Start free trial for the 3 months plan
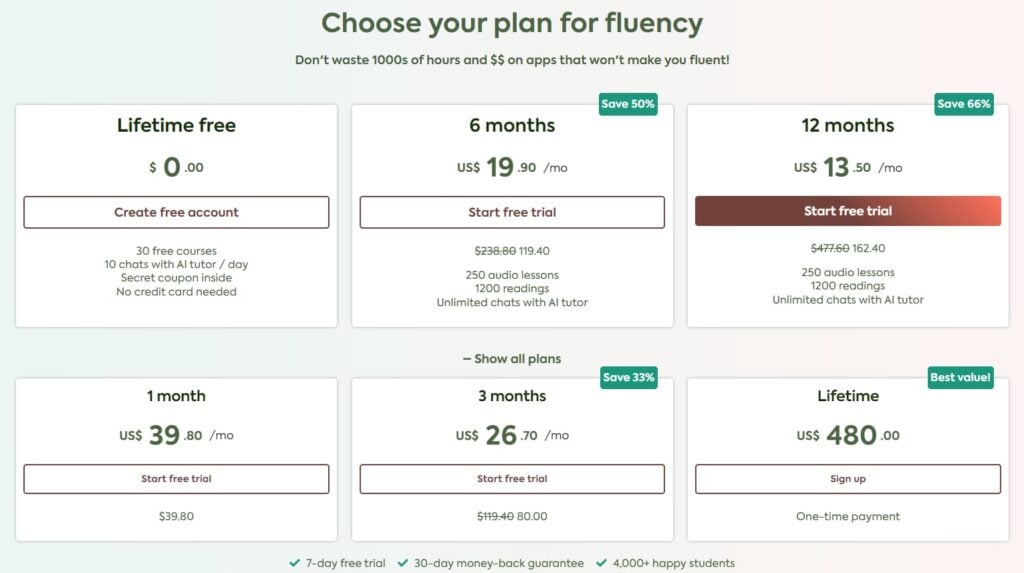 (x=512, y=479)
